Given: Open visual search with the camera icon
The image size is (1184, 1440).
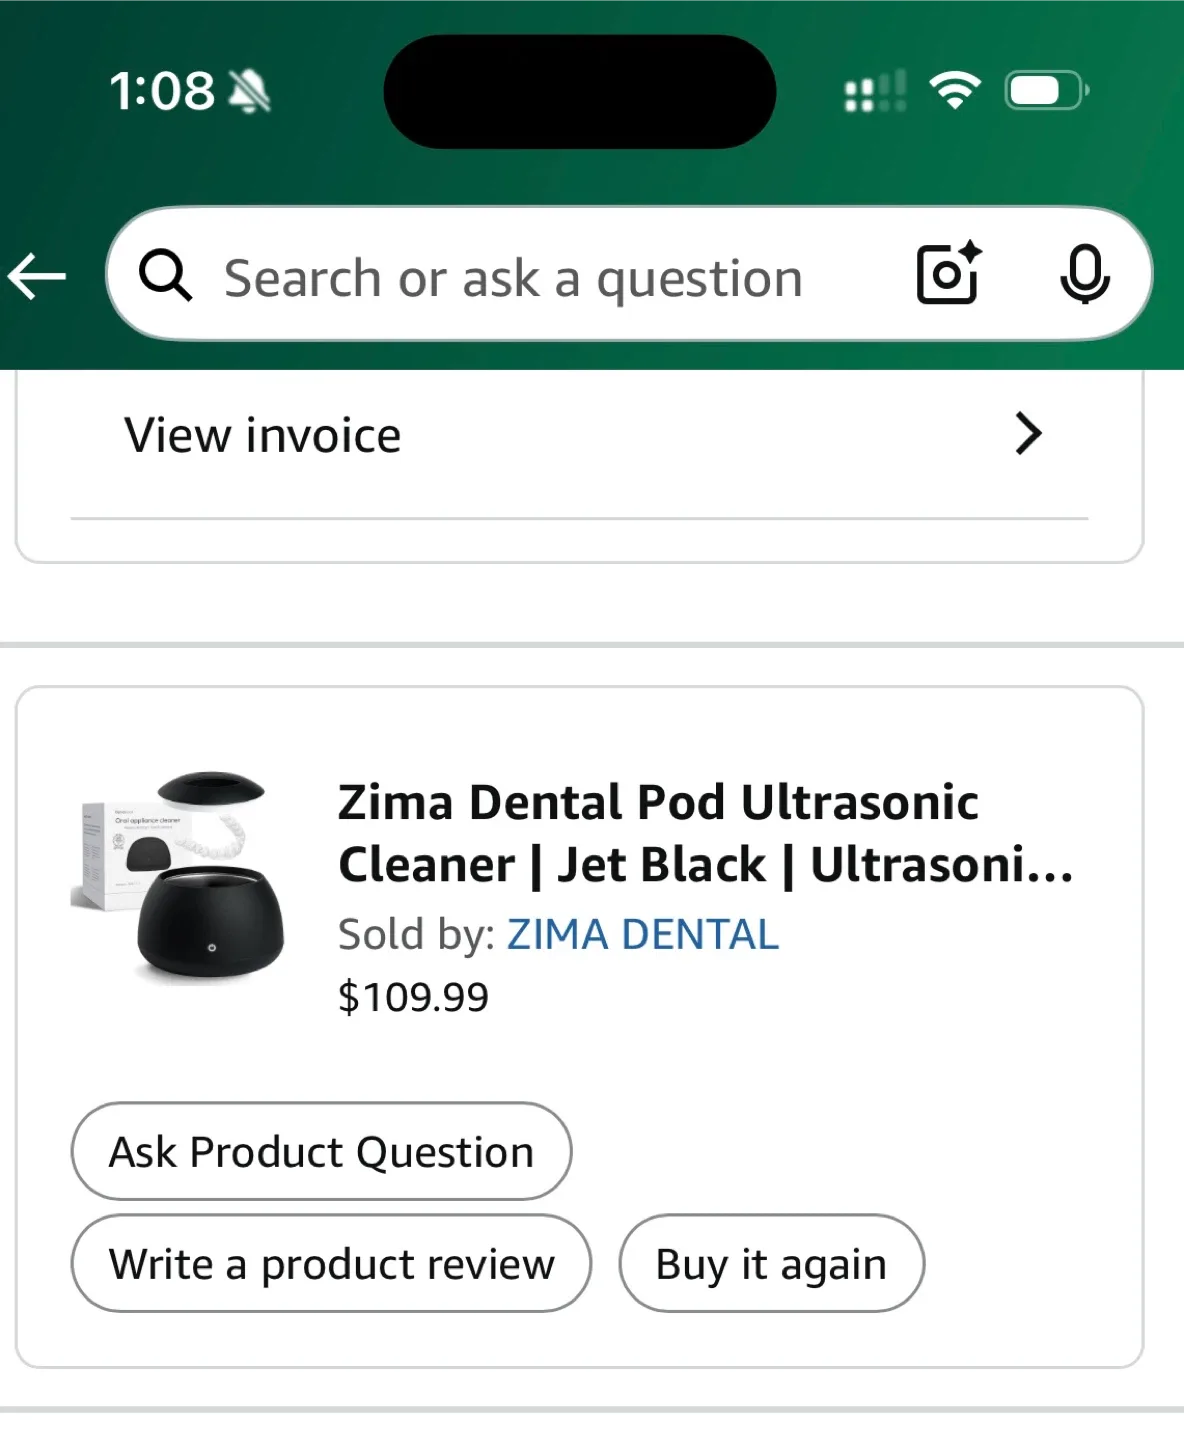Looking at the screenshot, I should tap(946, 274).
